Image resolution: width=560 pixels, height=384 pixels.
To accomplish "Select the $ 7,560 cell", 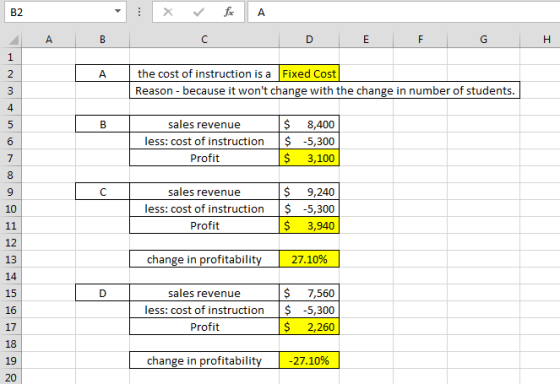I will tap(309, 293).
